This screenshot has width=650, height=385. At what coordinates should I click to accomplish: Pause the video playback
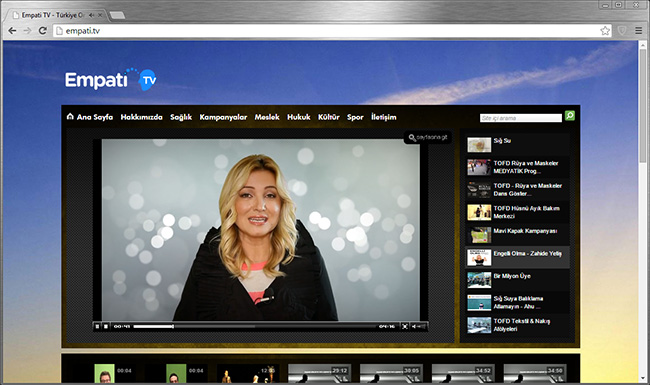point(97,327)
